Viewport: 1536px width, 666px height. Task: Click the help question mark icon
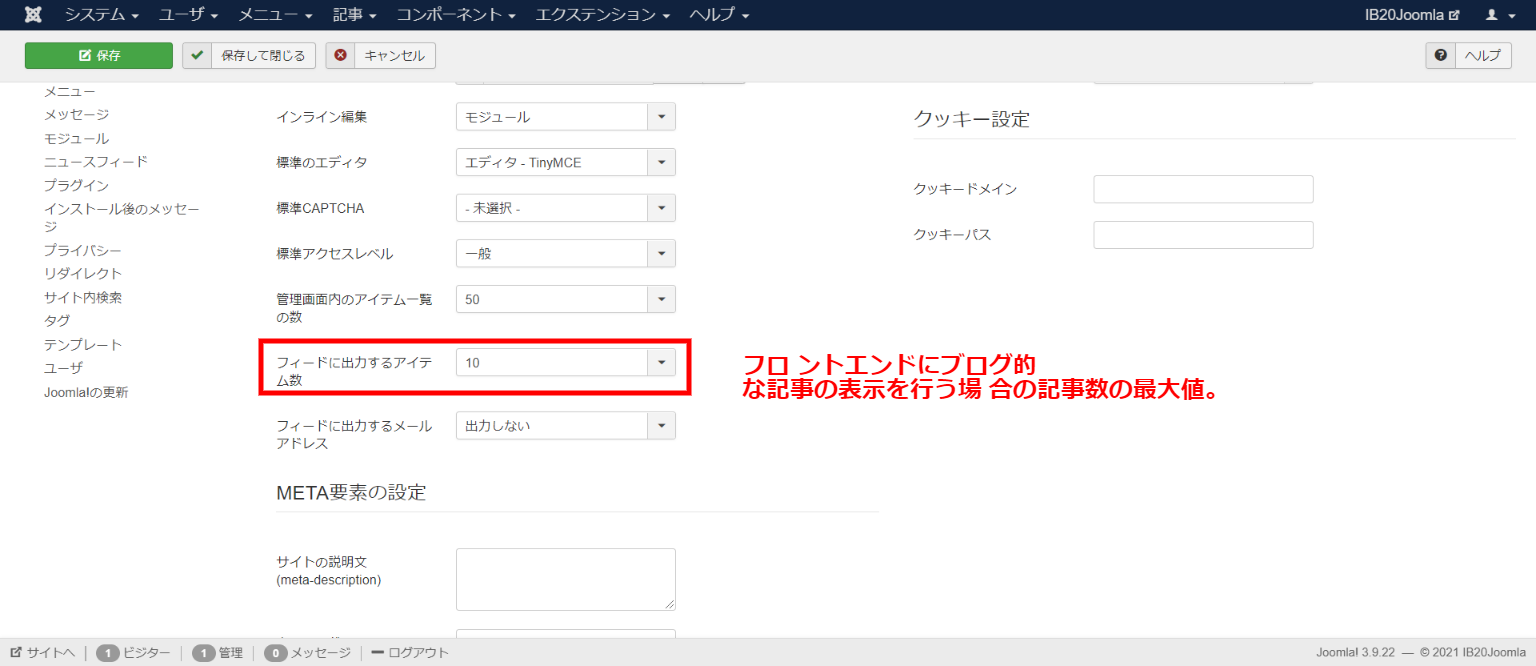click(1440, 56)
